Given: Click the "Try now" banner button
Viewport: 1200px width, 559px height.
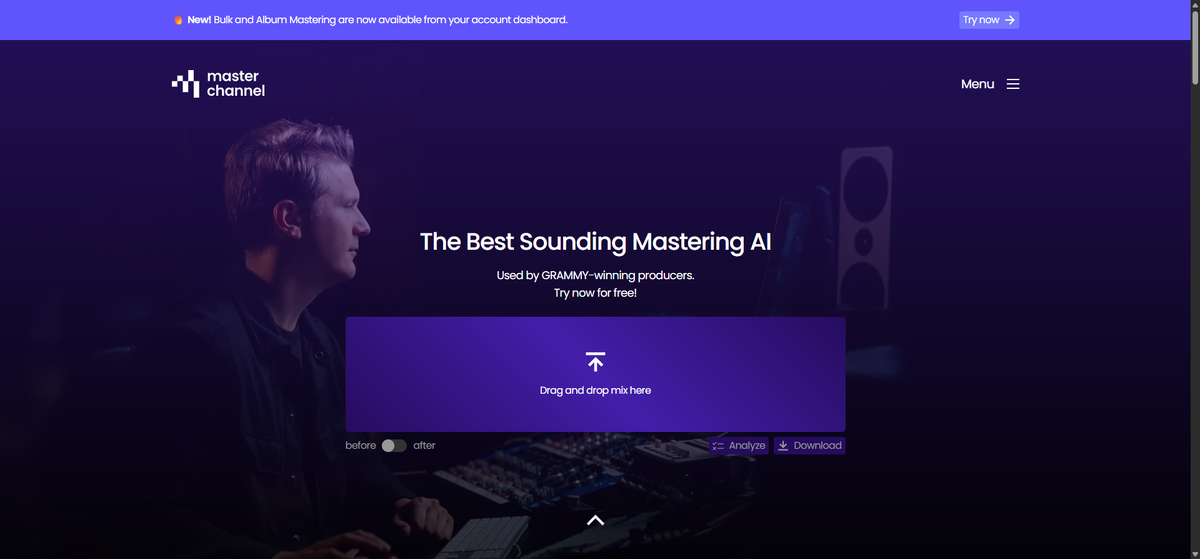Looking at the screenshot, I should [x=989, y=20].
